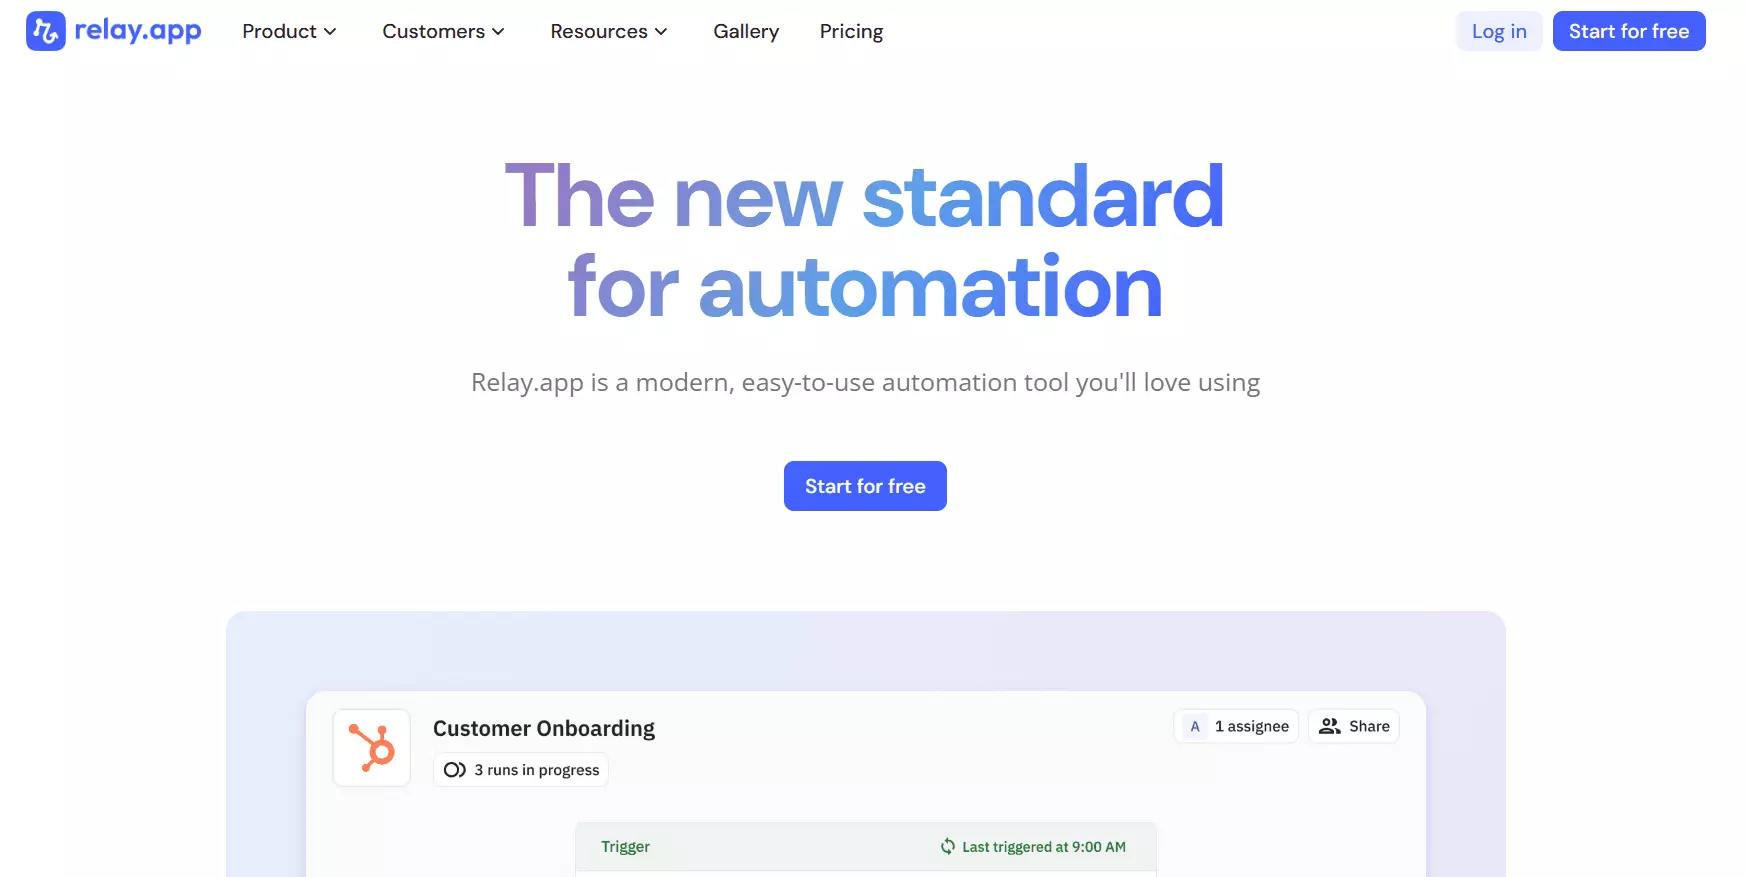Viewport: 1748px width, 877px height.
Task: Click the Start for free hero button
Action: pyautogui.click(x=865, y=486)
